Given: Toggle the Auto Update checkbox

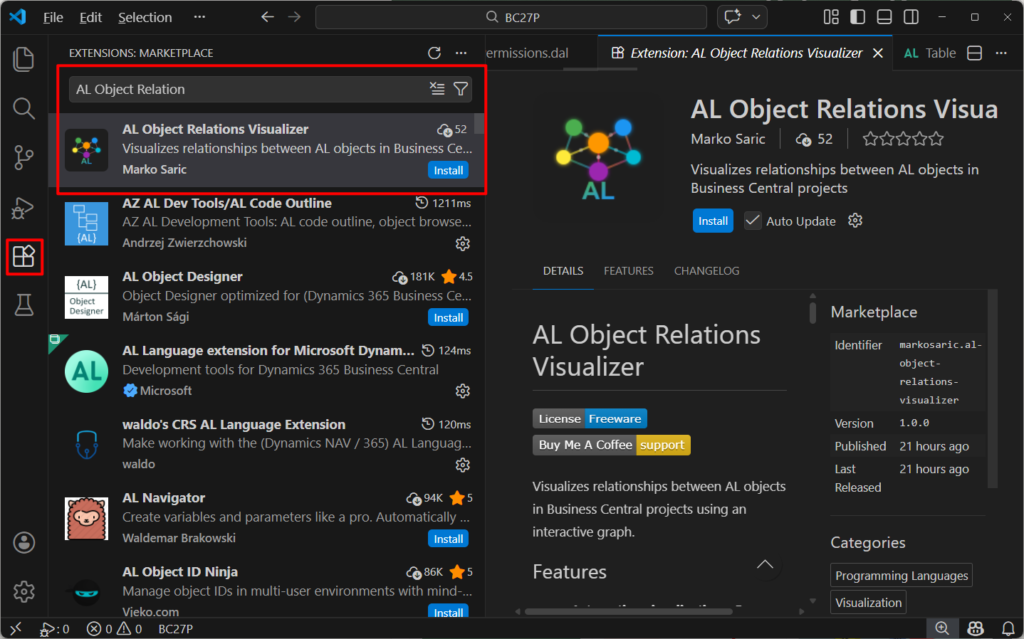Looking at the screenshot, I should pos(753,221).
